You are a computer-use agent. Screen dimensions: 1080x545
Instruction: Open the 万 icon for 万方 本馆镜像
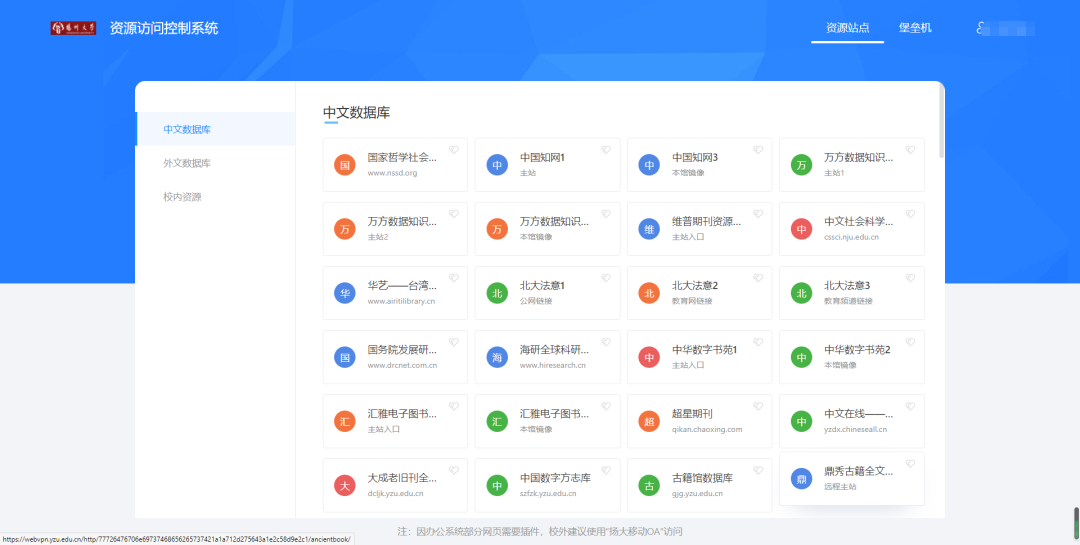click(x=497, y=229)
